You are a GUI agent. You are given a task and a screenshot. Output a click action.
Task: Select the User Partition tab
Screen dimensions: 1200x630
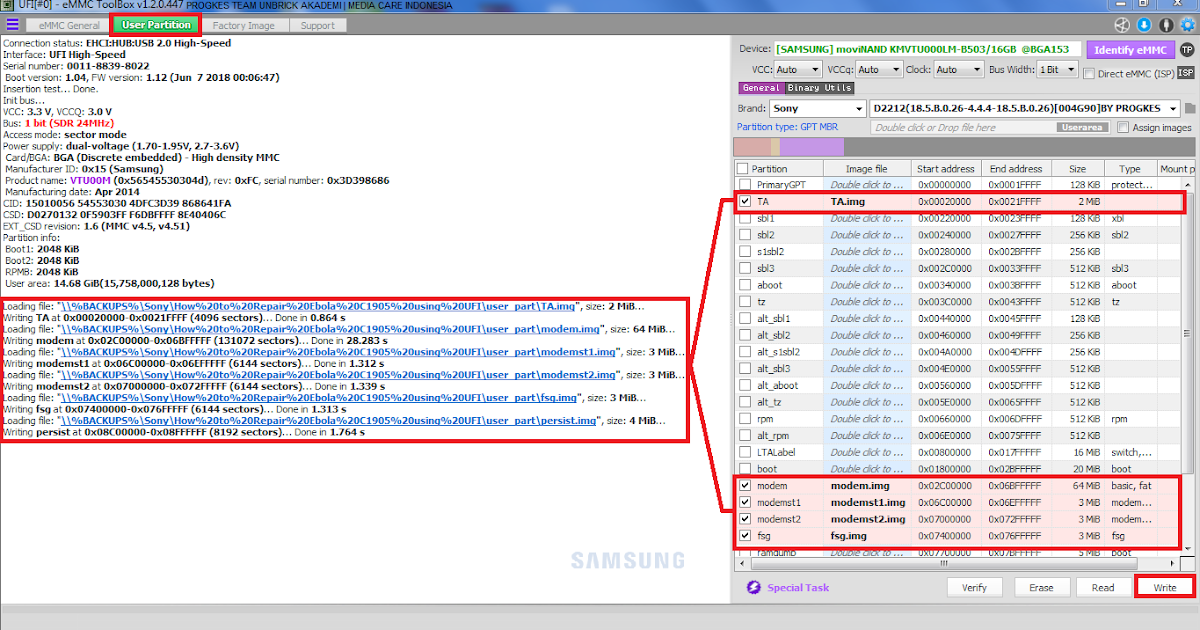point(156,25)
